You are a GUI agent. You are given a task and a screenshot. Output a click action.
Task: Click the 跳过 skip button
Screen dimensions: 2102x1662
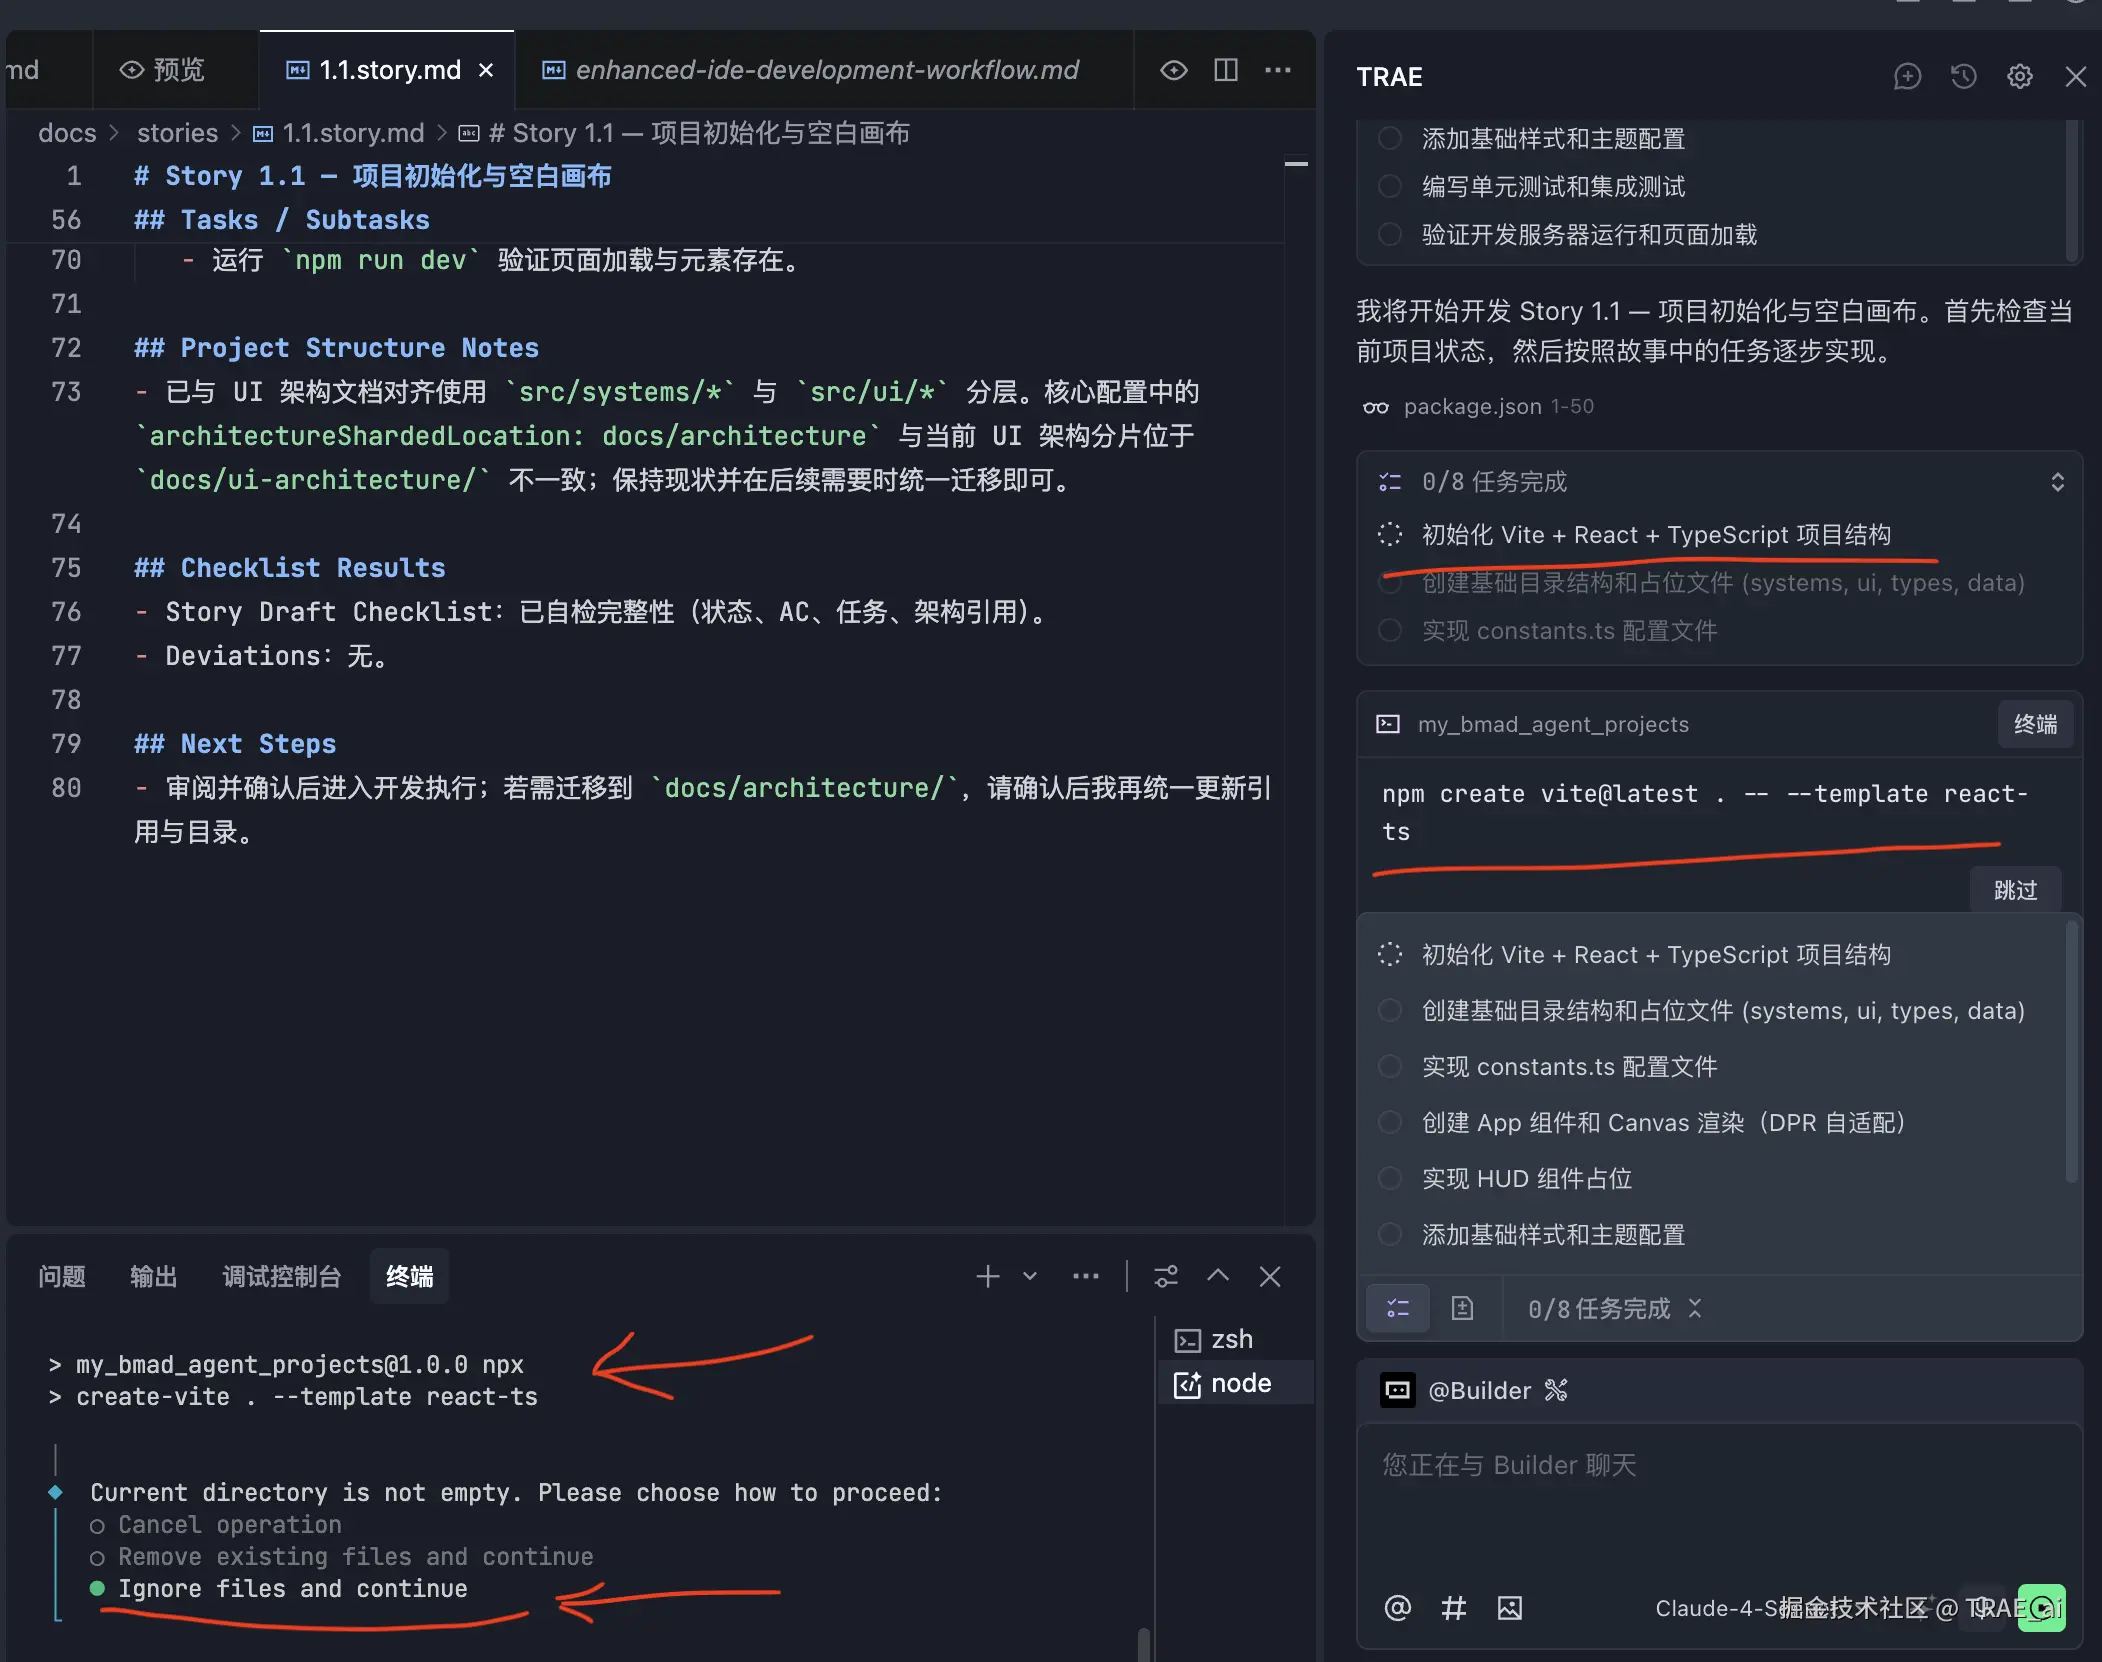(x=2014, y=890)
